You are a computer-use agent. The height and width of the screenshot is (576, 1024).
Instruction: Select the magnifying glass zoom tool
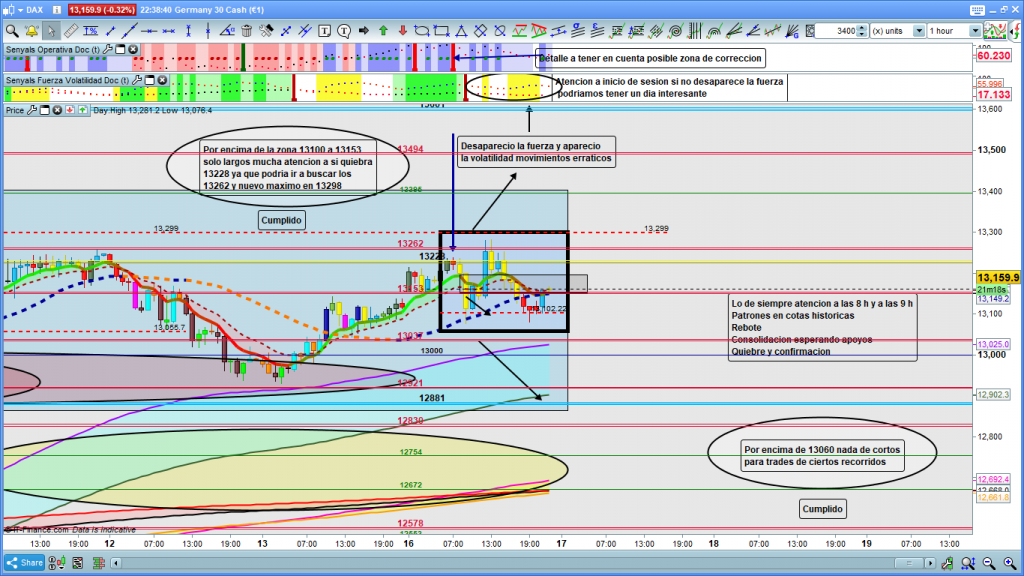pos(12,30)
